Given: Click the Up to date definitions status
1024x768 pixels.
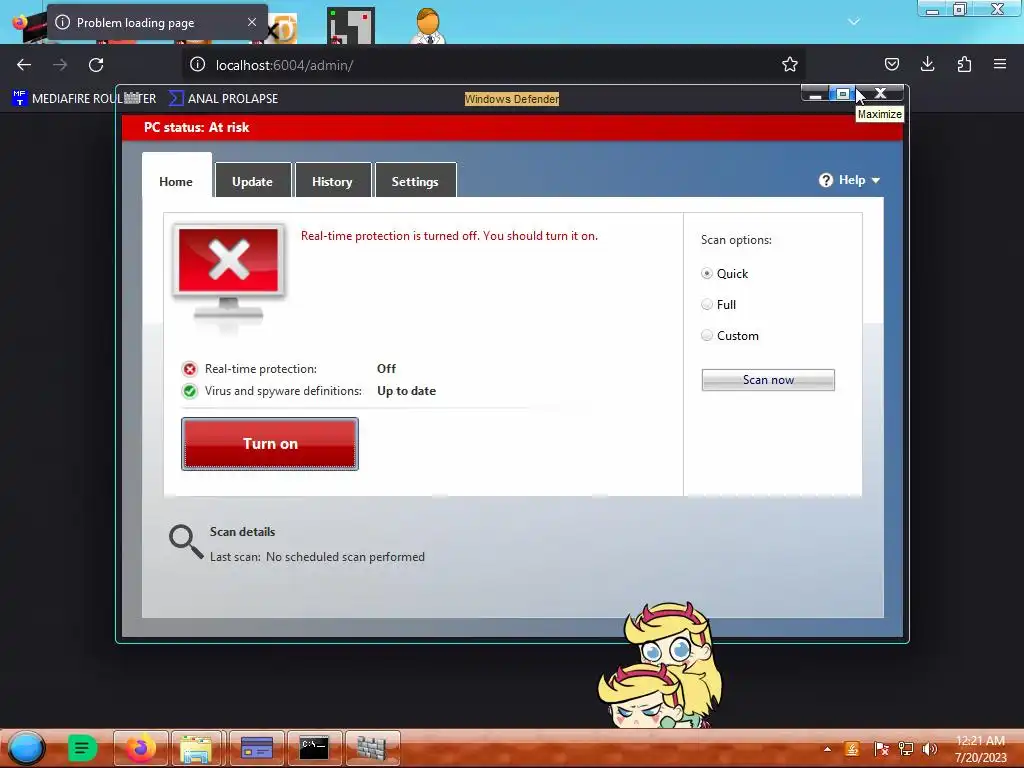Looking at the screenshot, I should click(x=406, y=391).
